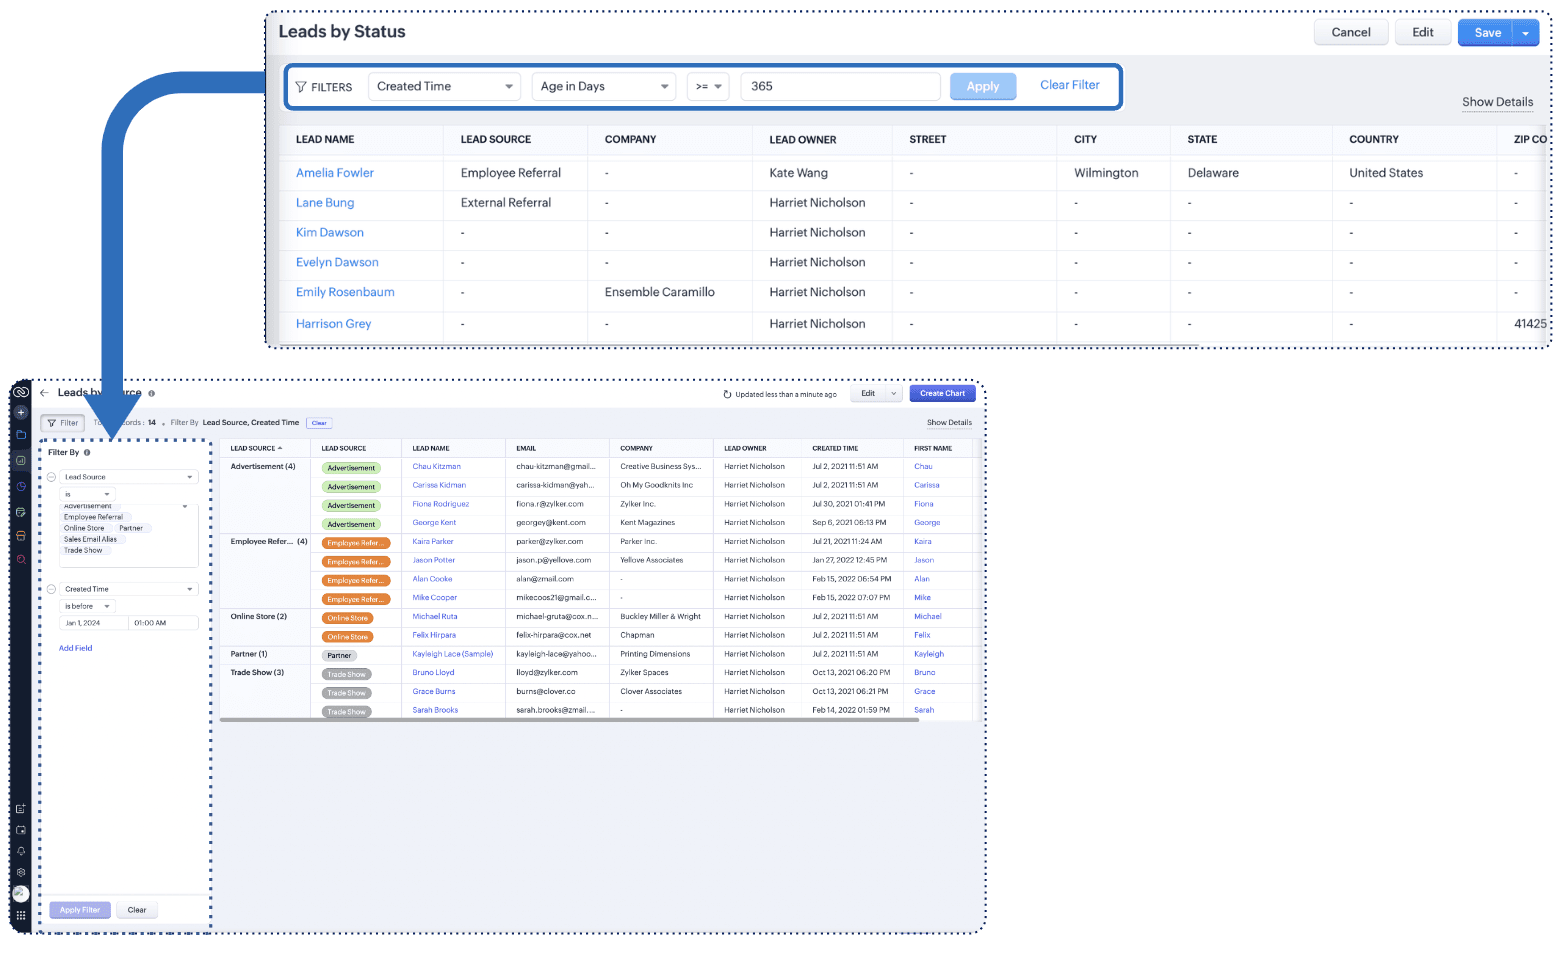
Task: Remove the Lead Source filter criterion
Action: point(51,477)
